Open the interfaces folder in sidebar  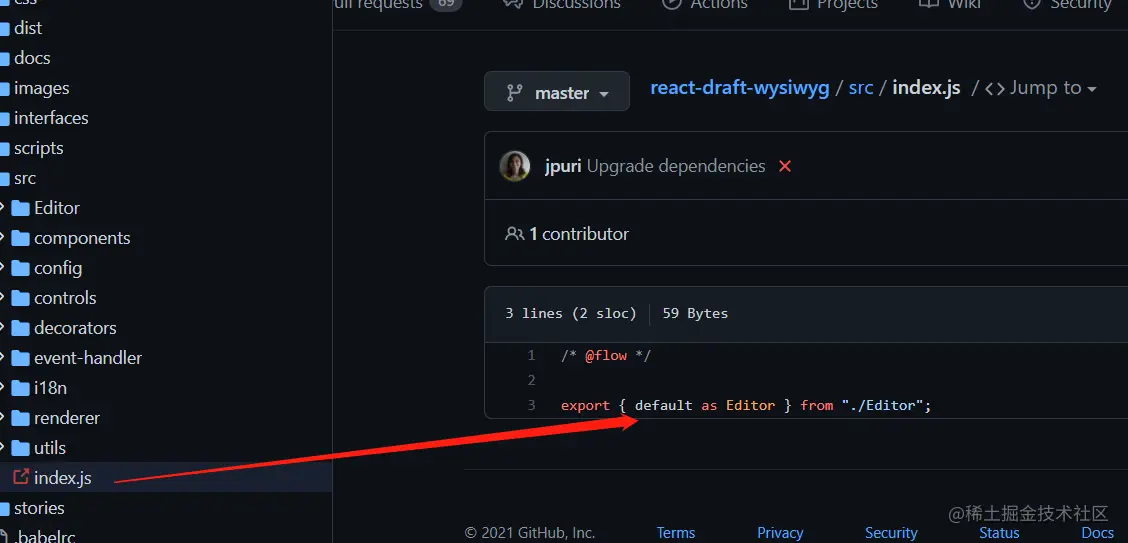click(x=50, y=118)
